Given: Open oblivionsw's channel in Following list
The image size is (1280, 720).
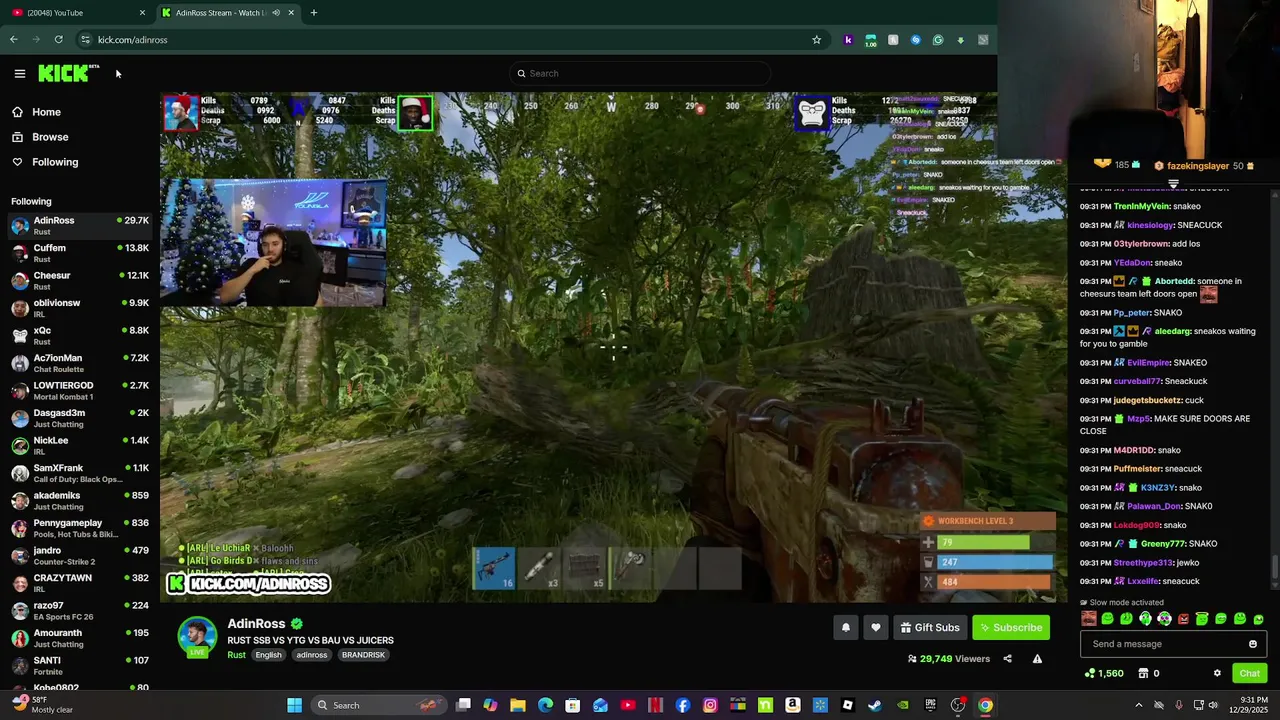Looking at the screenshot, I should pos(80,308).
